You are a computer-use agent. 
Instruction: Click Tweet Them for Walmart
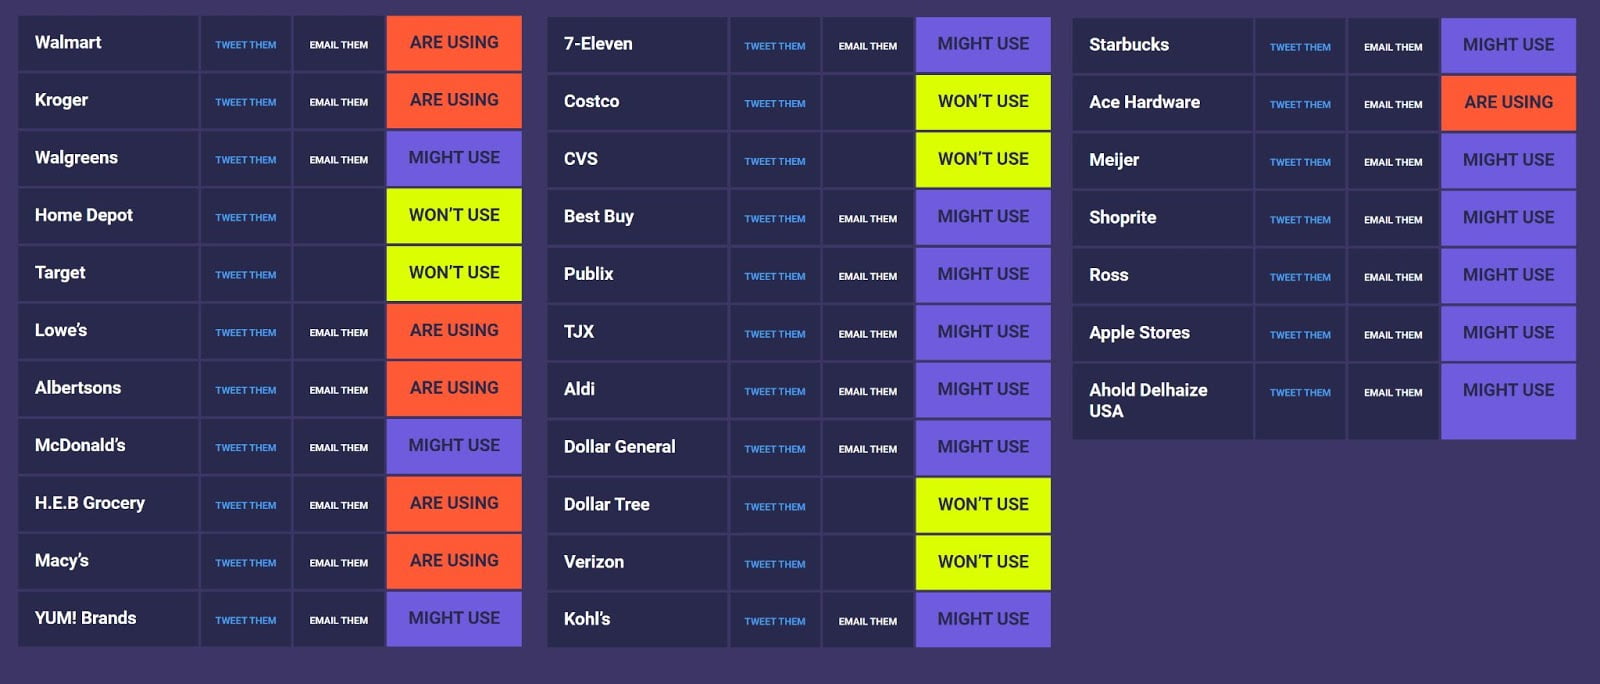245,45
